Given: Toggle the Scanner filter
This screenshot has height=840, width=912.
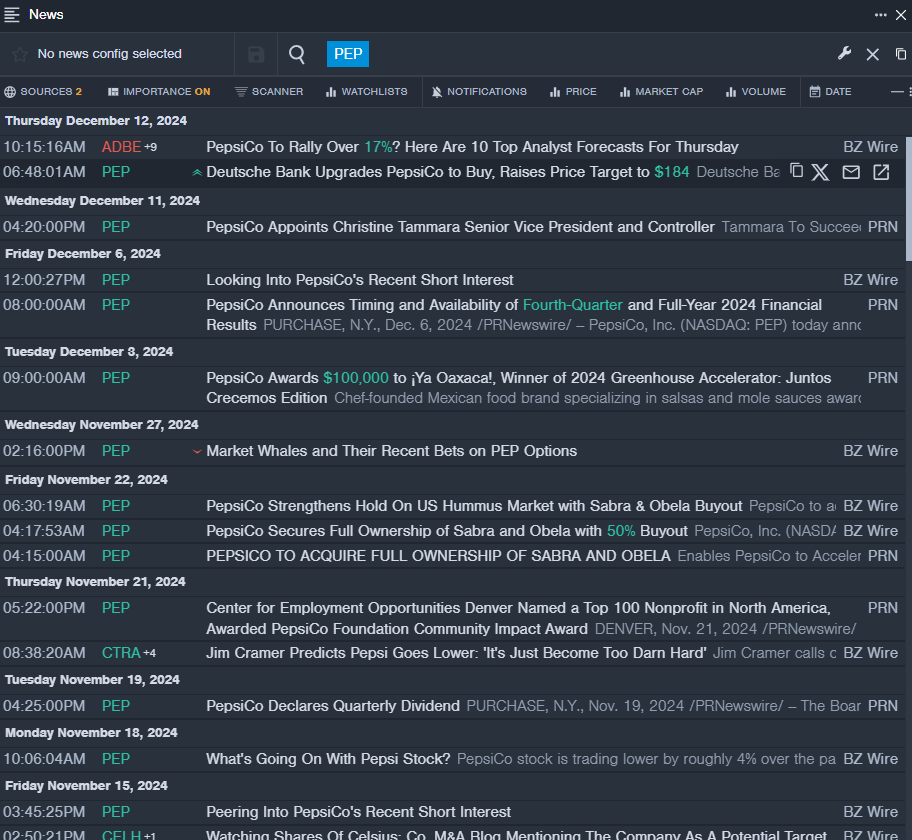Looking at the screenshot, I should [269, 92].
